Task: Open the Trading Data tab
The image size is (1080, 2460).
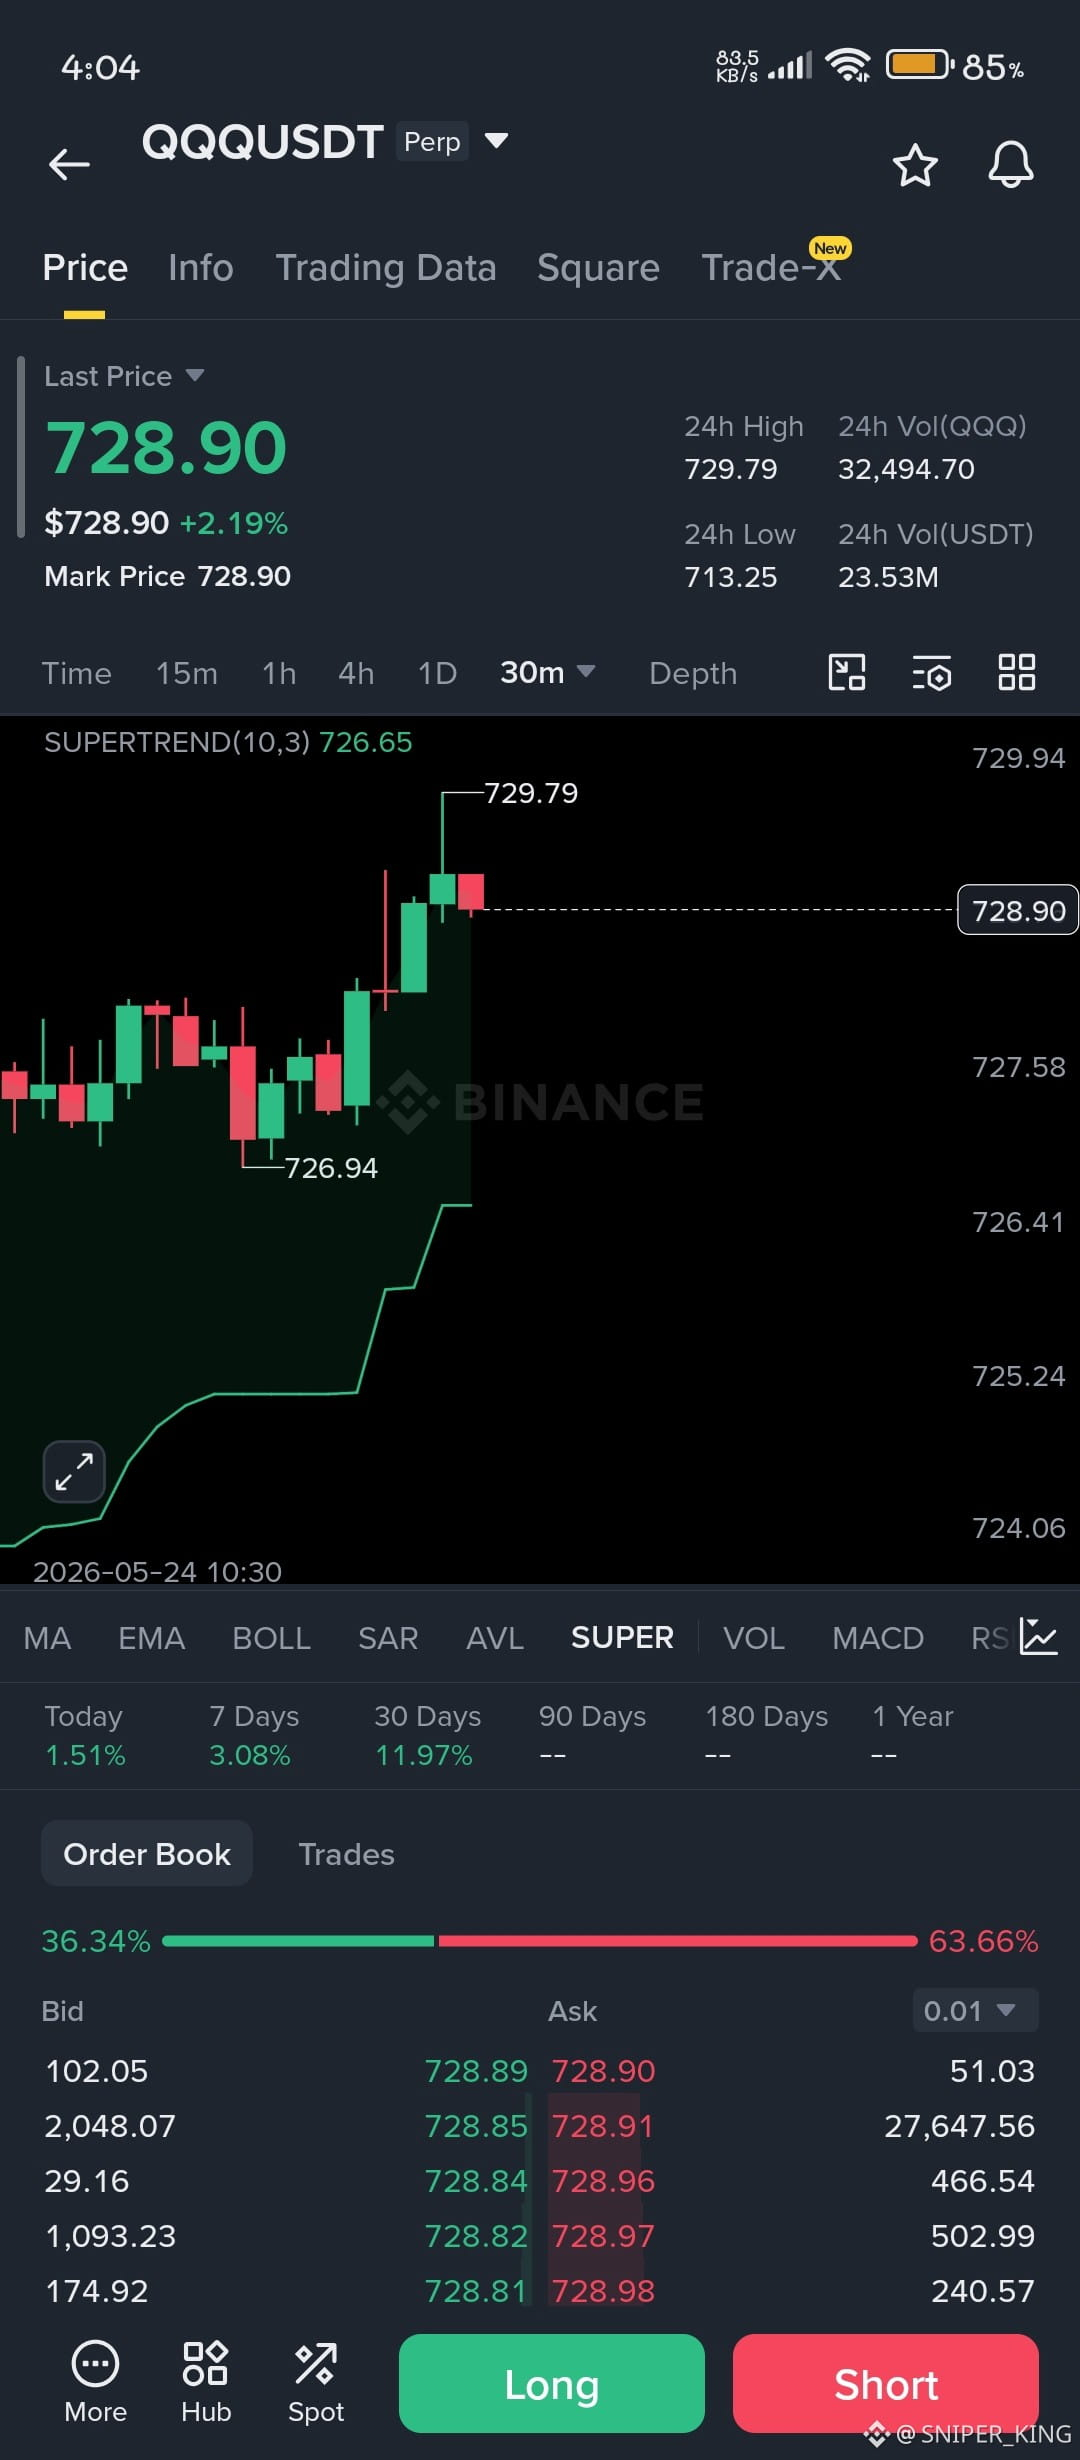Action: [386, 268]
